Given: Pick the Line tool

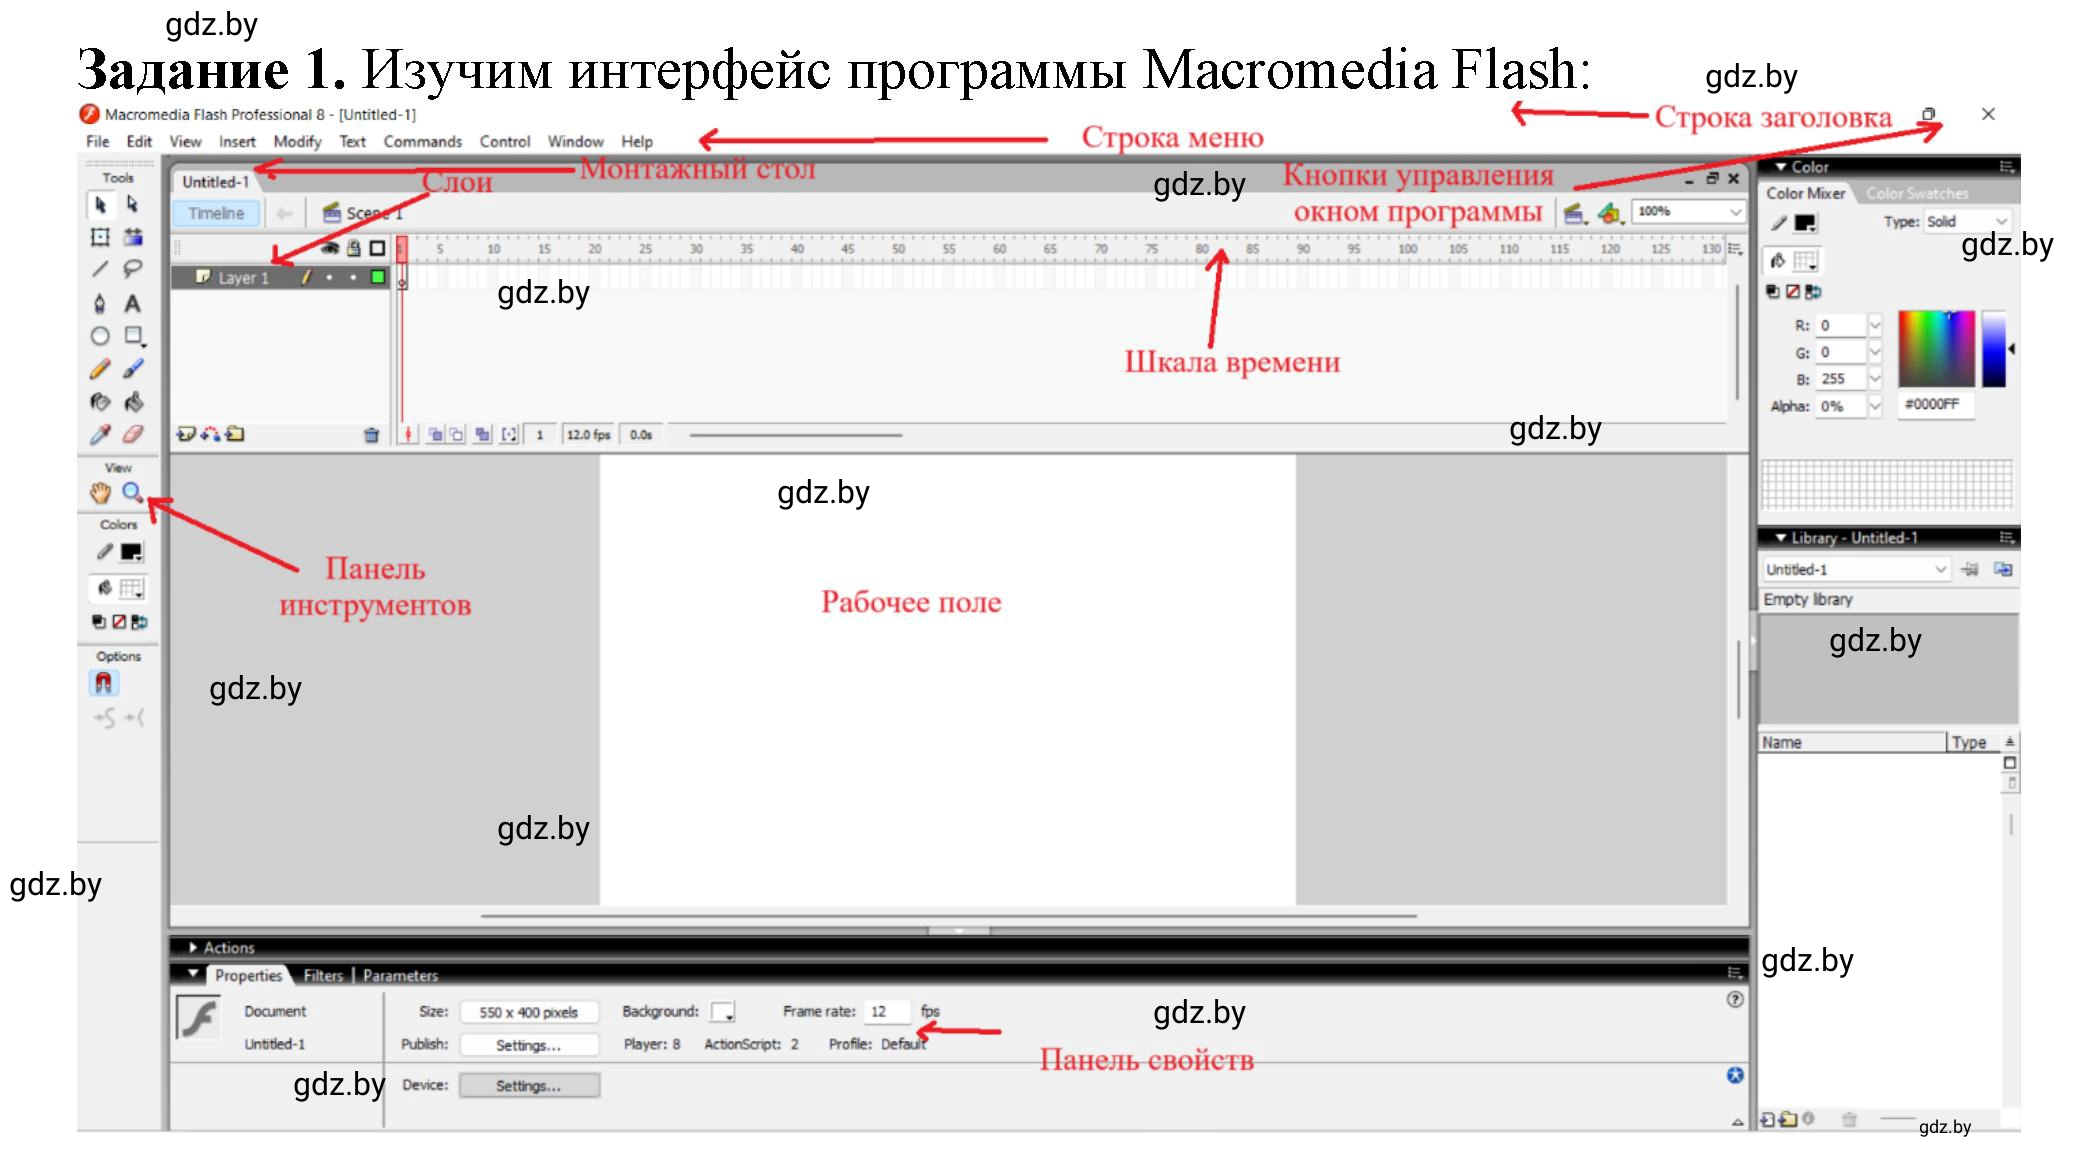Looking at the screenshot, I should [x=100, y=269].
